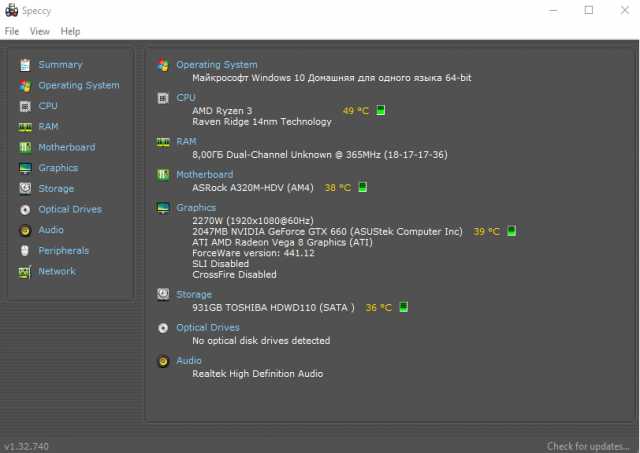Open the File menu
The image size is (640, 453).
(x=12, y=31)
